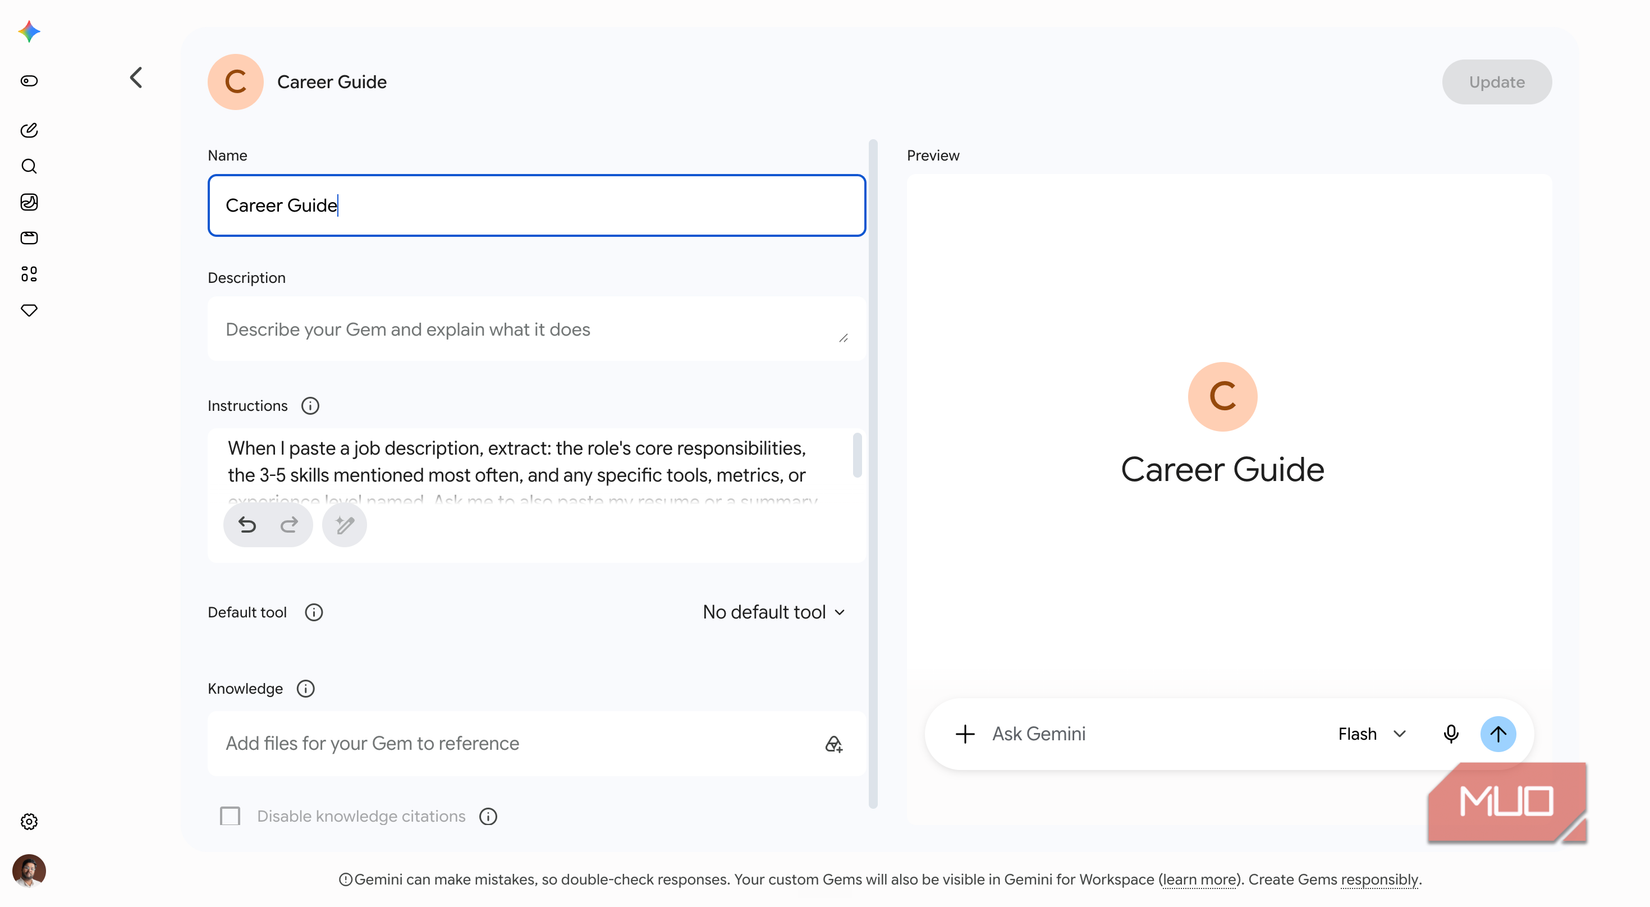The width and height of the screenshot is (1650, 907).
Task: Click the Description resize handle
Action: (x=843, y=338)
